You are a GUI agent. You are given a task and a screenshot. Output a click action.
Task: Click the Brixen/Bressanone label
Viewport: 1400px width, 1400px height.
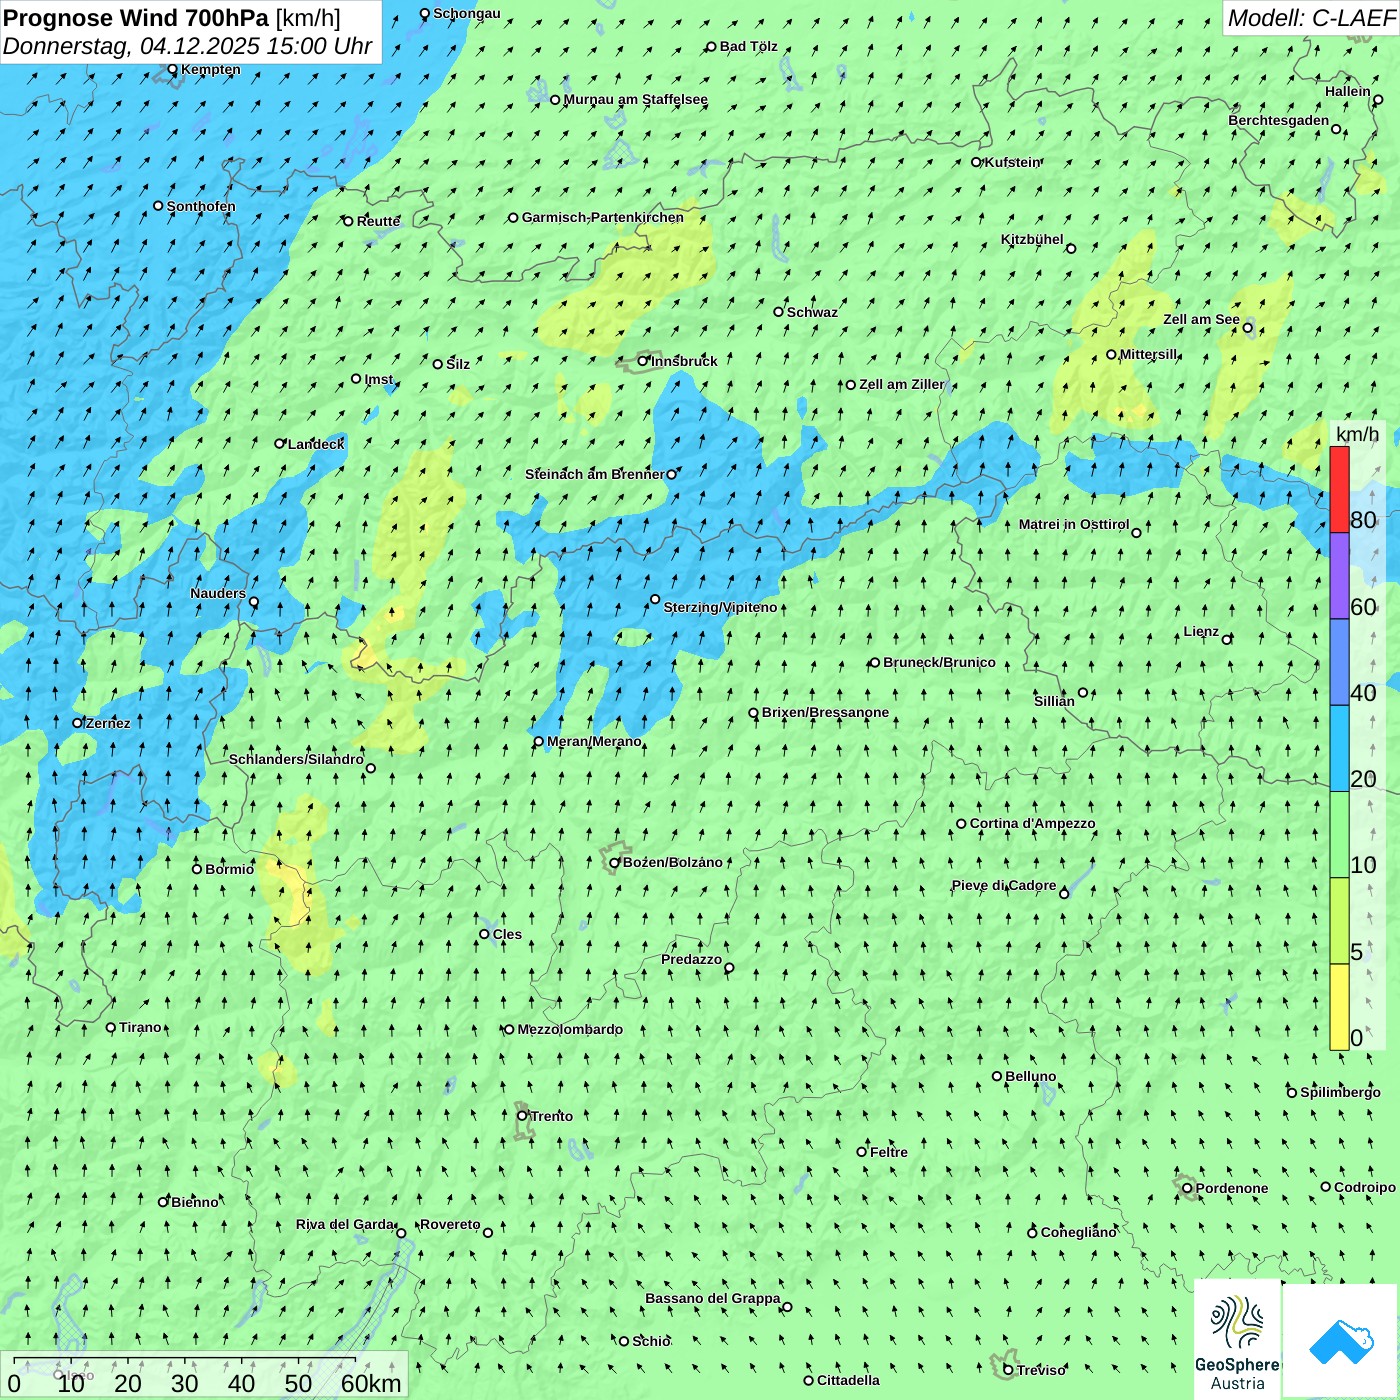pos(825,712)
